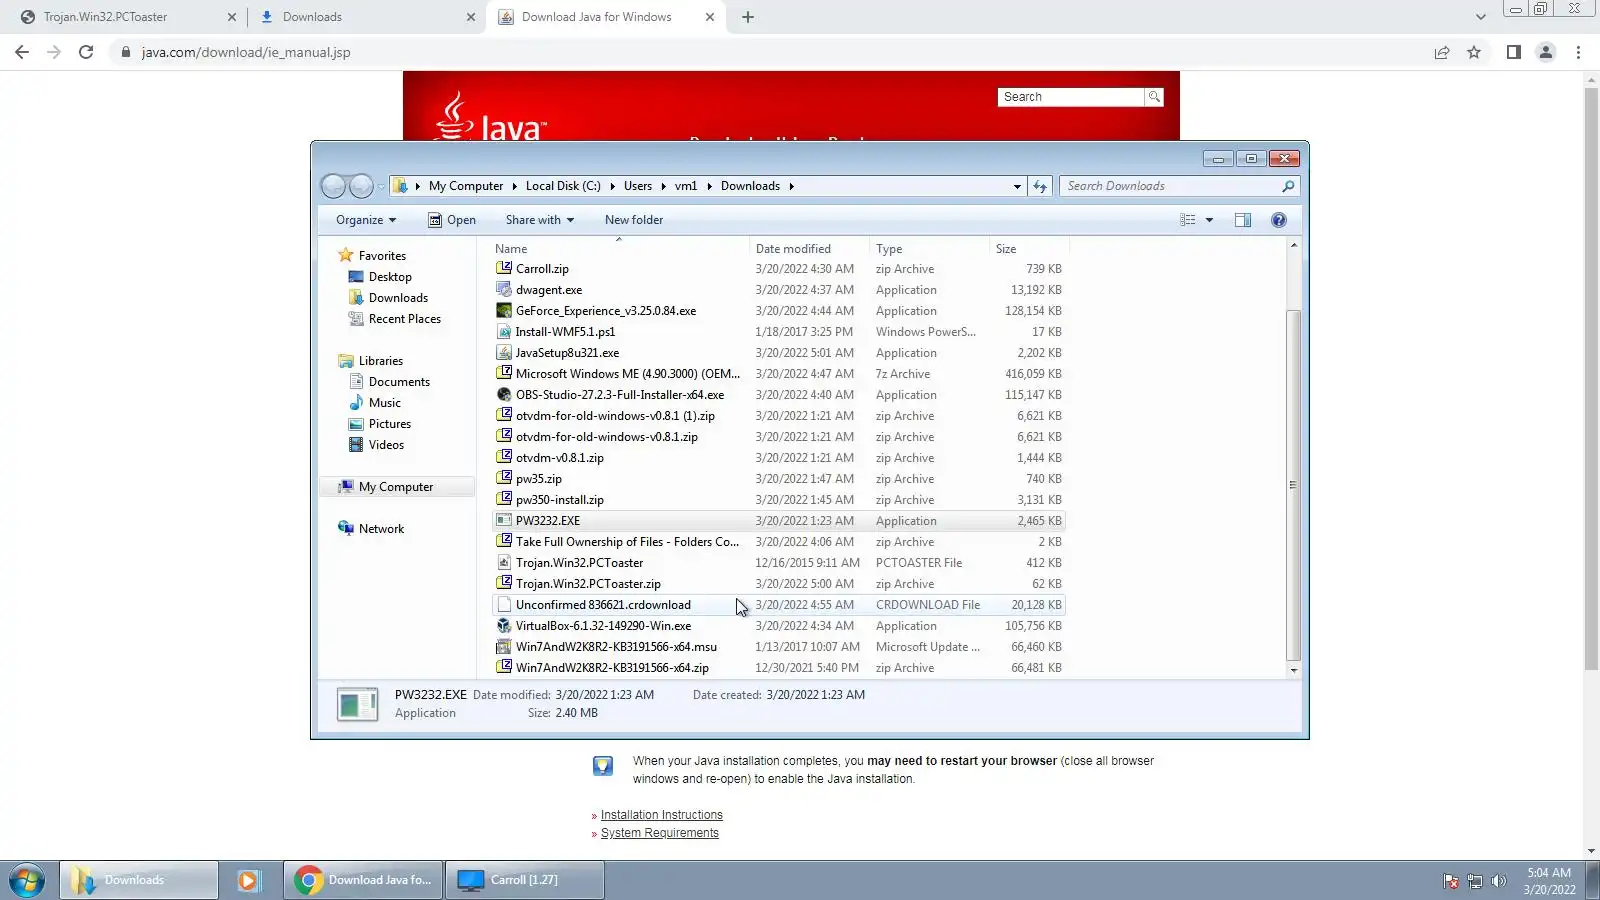Expand the Downloads breadcrumb arrow
This screenshot has height=900, width=1600.
pyautogui.click(x=791, y=186)
